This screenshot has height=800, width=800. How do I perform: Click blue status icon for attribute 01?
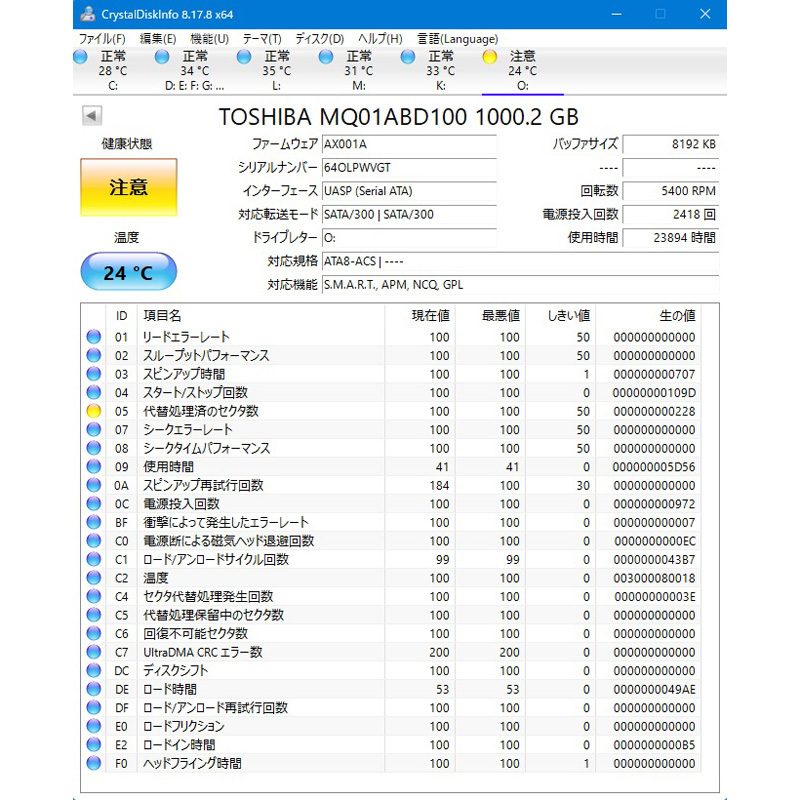pyautogui.click(x=94, y=337)
